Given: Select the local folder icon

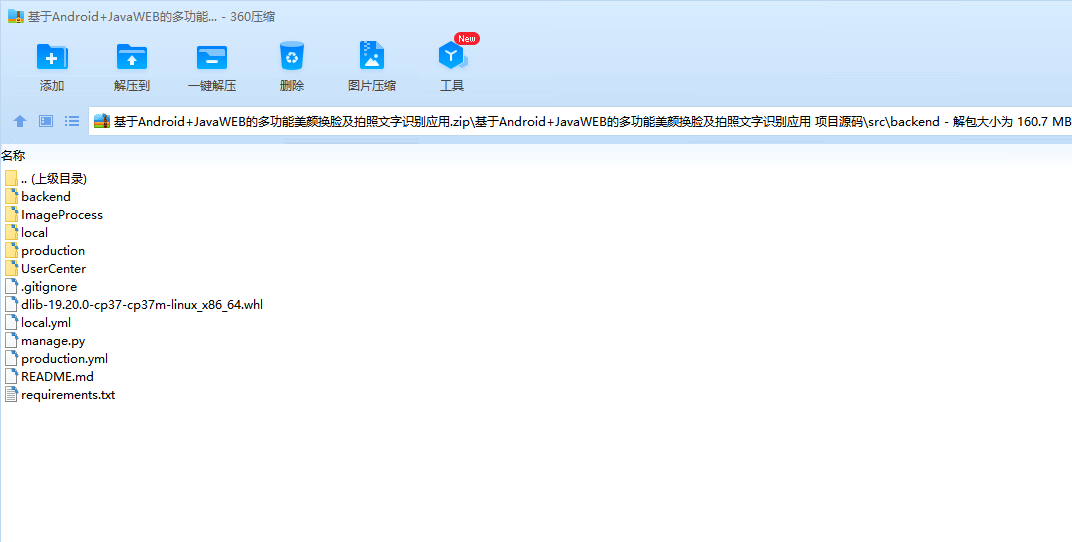Looking at the screenshot, I should click(x=11, y=232).
